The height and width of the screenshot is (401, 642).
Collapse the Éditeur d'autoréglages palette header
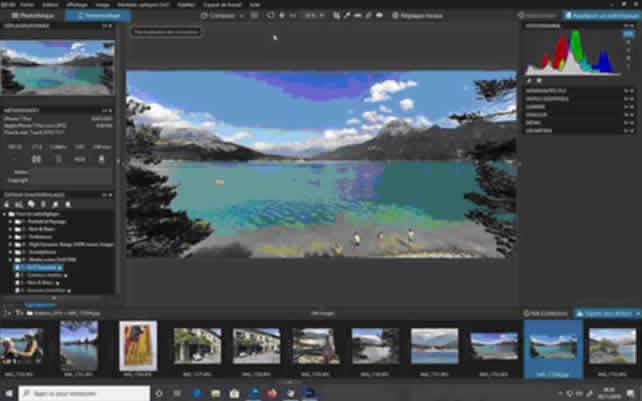coord(57,195)
